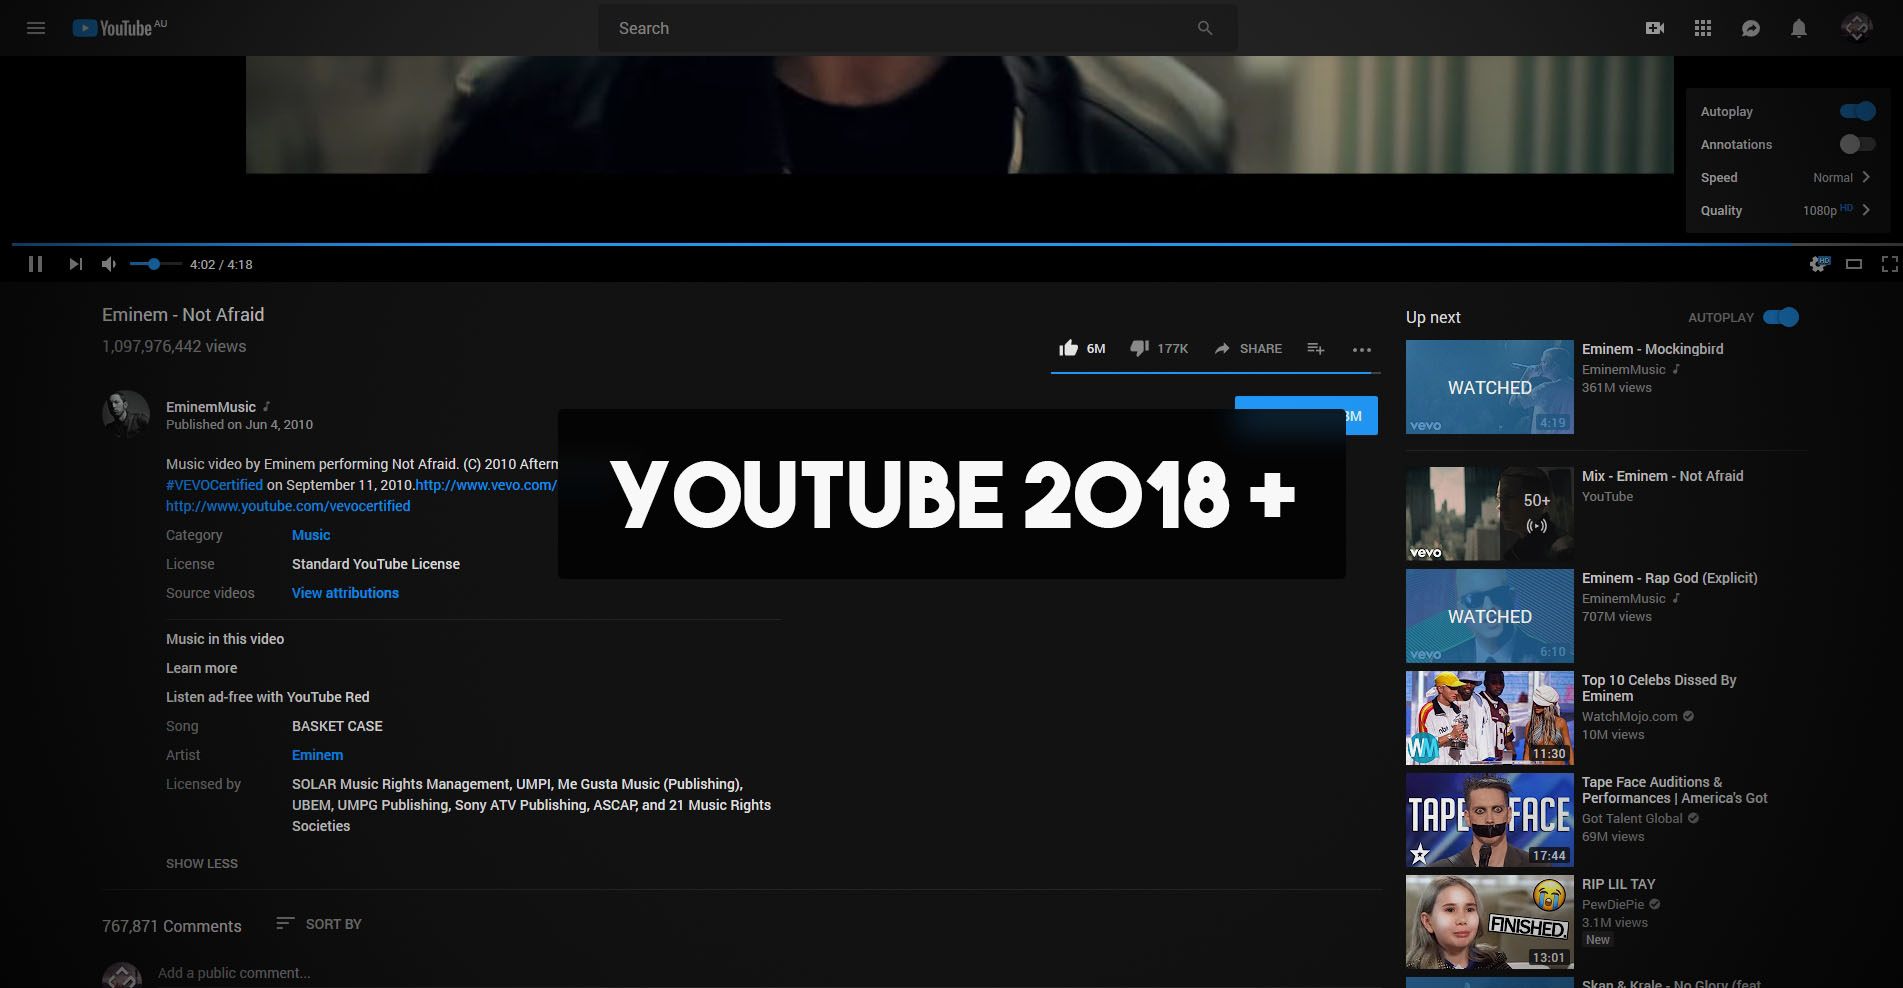1903x988 pixels.
Task: Open the three-dot more actions menu
Action: pos(1362,349)
